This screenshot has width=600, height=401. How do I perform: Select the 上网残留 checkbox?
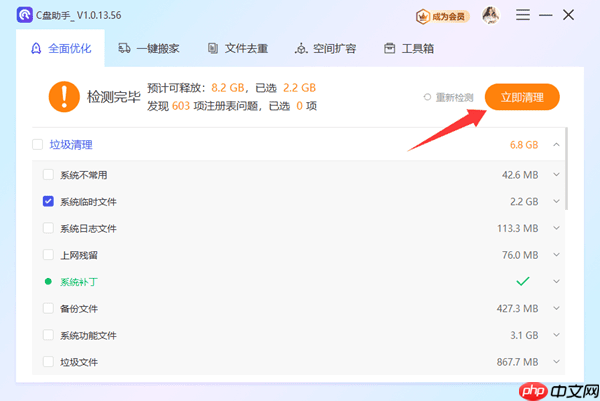click(x=48, y=255)
